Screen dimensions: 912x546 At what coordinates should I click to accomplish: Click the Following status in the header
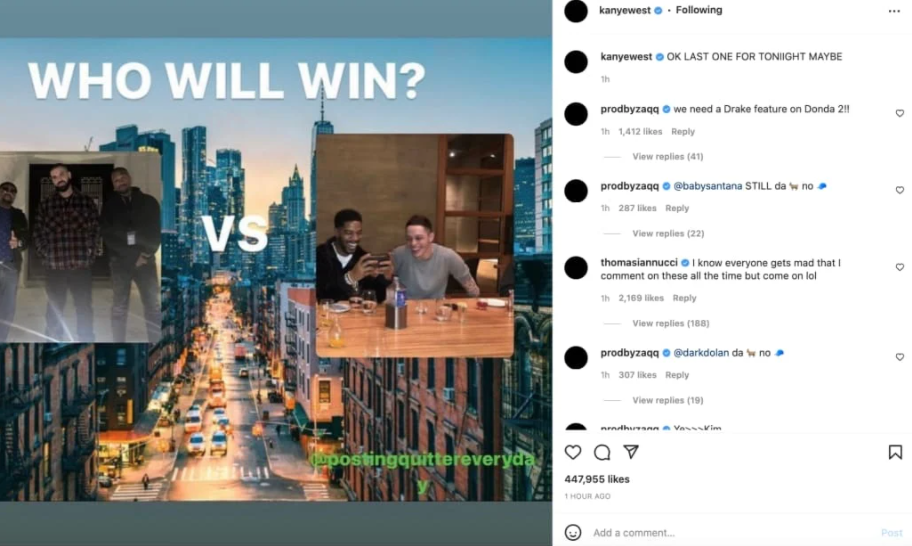point(699,10)
